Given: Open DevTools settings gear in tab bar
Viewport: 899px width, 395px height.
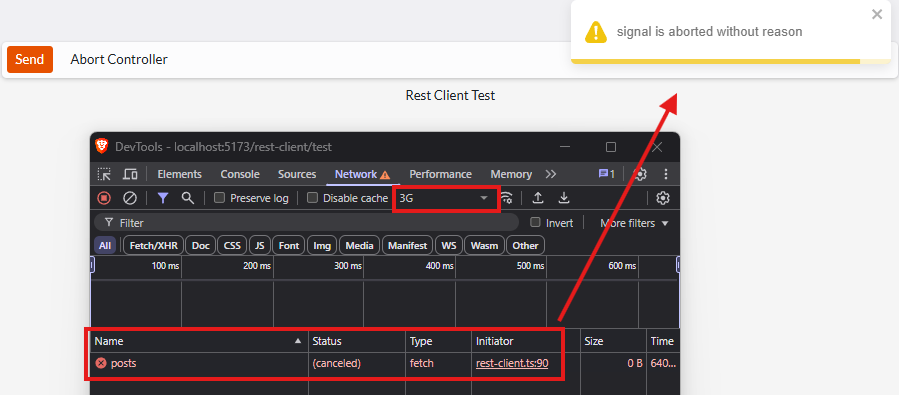Looking at the screenshot, I should pyautogui.click(x=640, y=174).
